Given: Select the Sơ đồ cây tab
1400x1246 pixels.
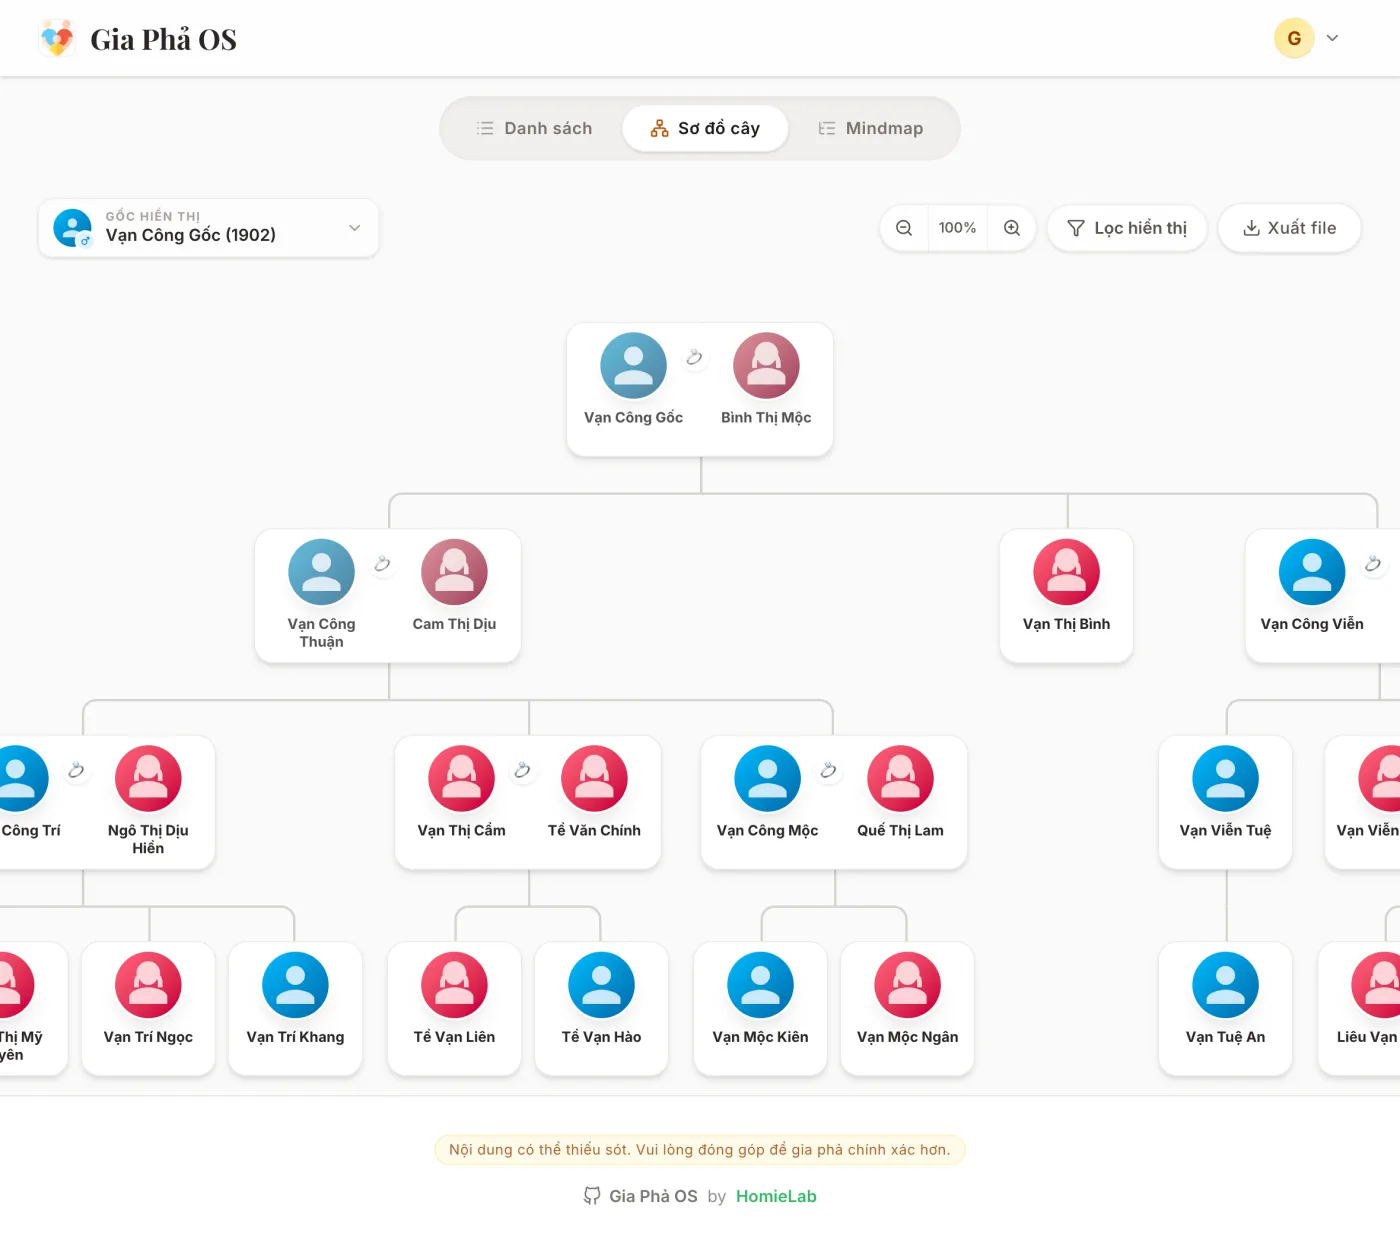Looking at the screenshot, I should click(705, 128).
